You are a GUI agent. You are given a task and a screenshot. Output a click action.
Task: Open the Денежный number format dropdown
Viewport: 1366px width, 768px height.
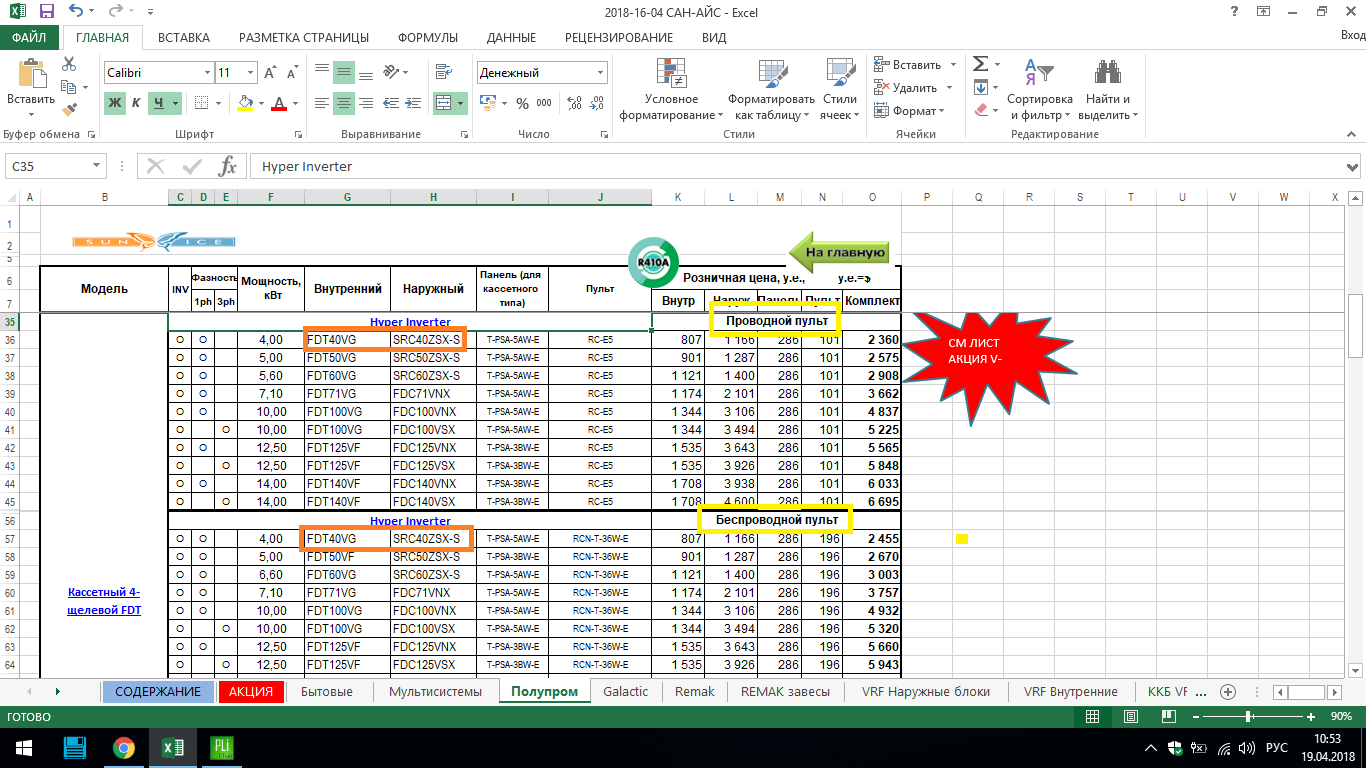tap(601, 73)
